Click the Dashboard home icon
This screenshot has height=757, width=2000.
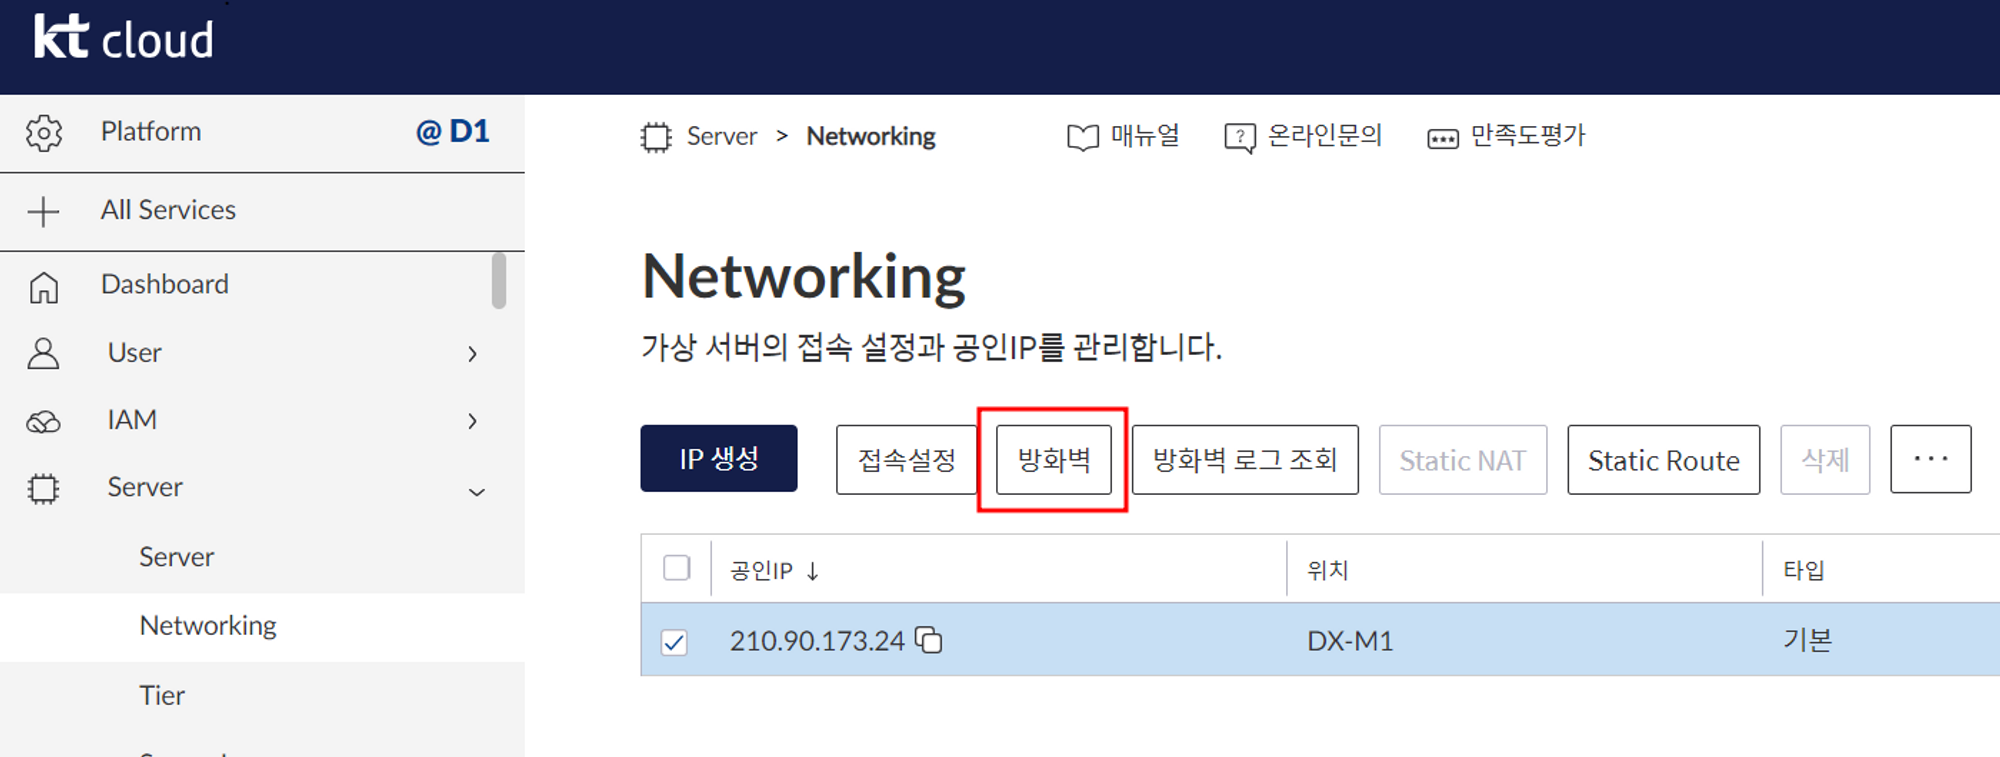tap(43, 287)
